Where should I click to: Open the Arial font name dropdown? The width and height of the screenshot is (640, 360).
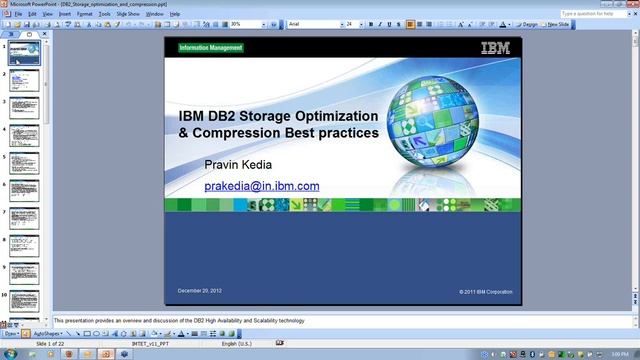pyautogui.click(x=342, y=24)
